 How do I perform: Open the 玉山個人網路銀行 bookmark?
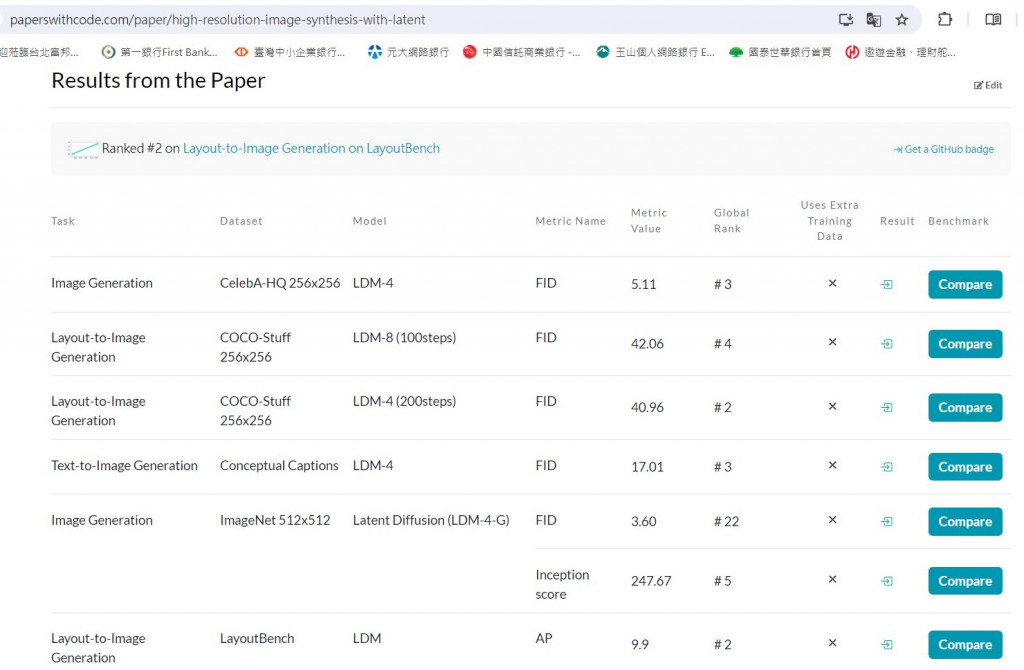655,52
